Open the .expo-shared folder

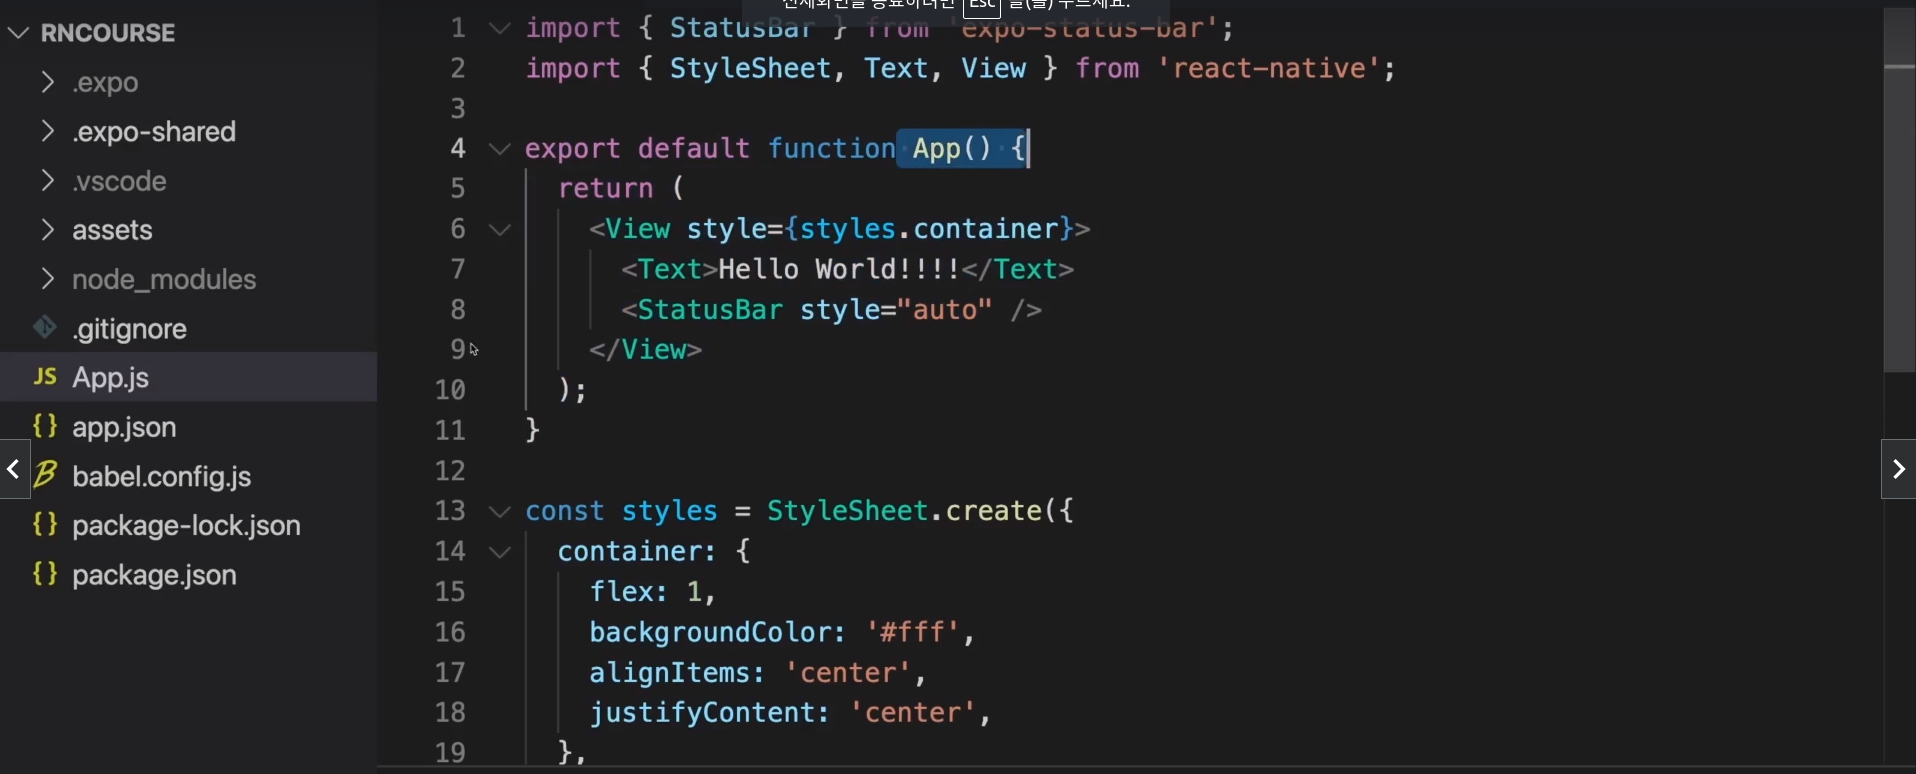154,132
